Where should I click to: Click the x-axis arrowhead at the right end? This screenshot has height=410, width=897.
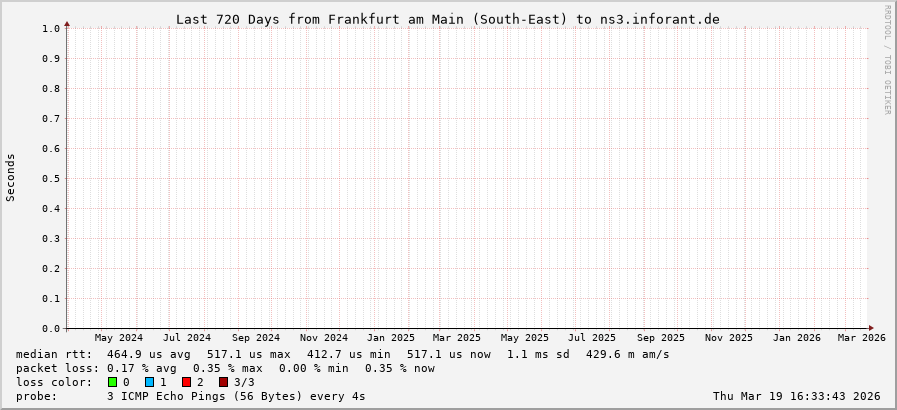[x=870, y=328]
